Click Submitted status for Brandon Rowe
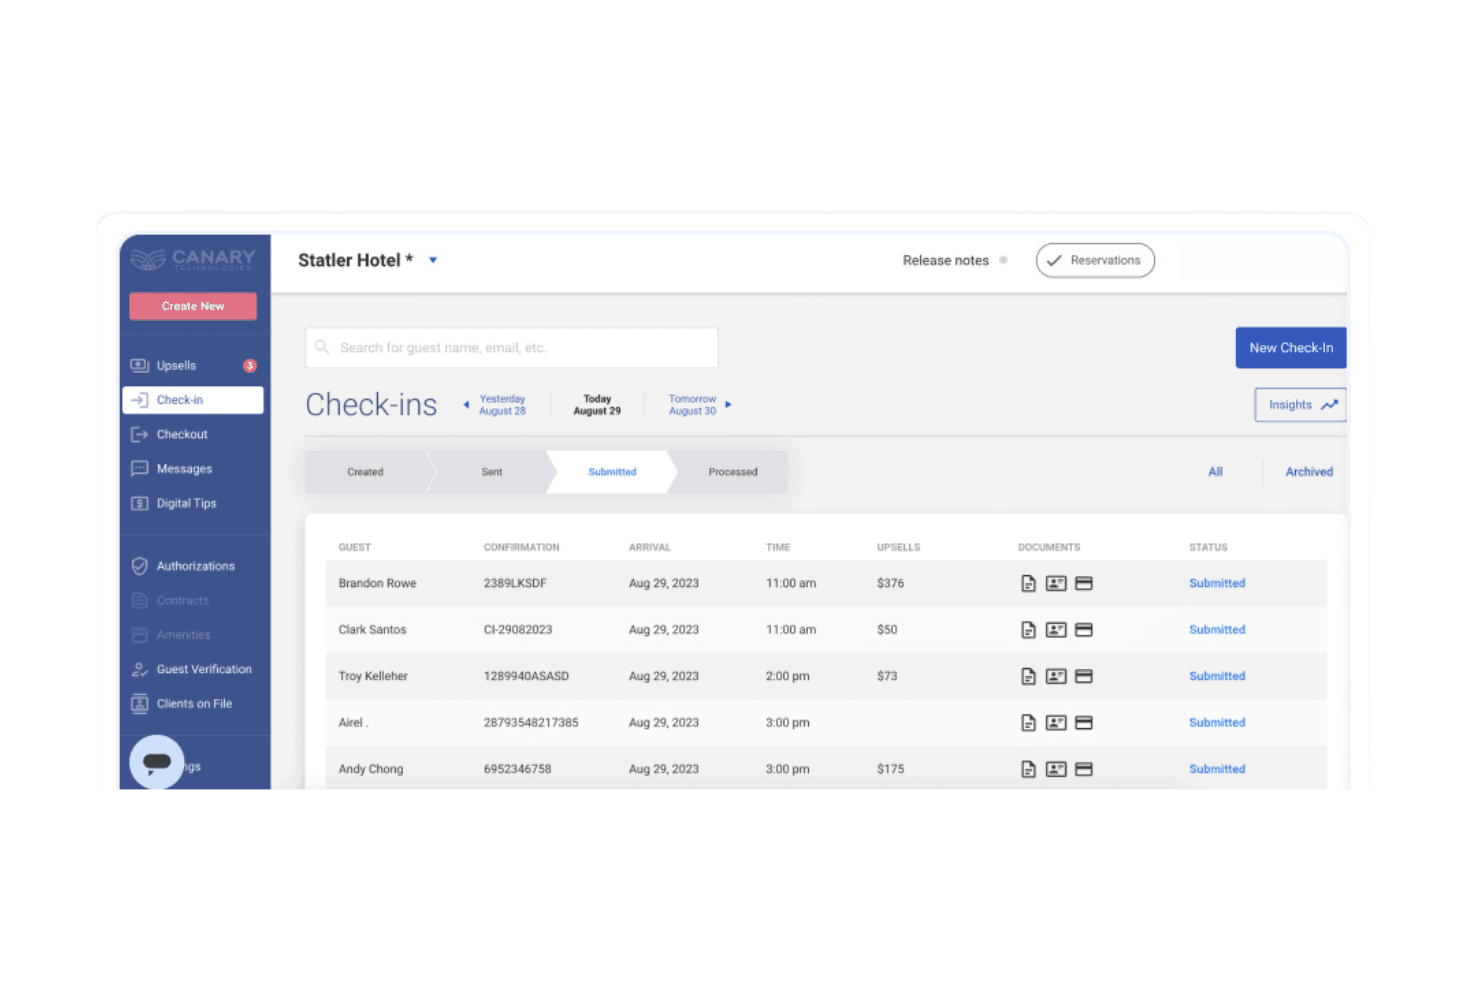 click(1217, 583)
